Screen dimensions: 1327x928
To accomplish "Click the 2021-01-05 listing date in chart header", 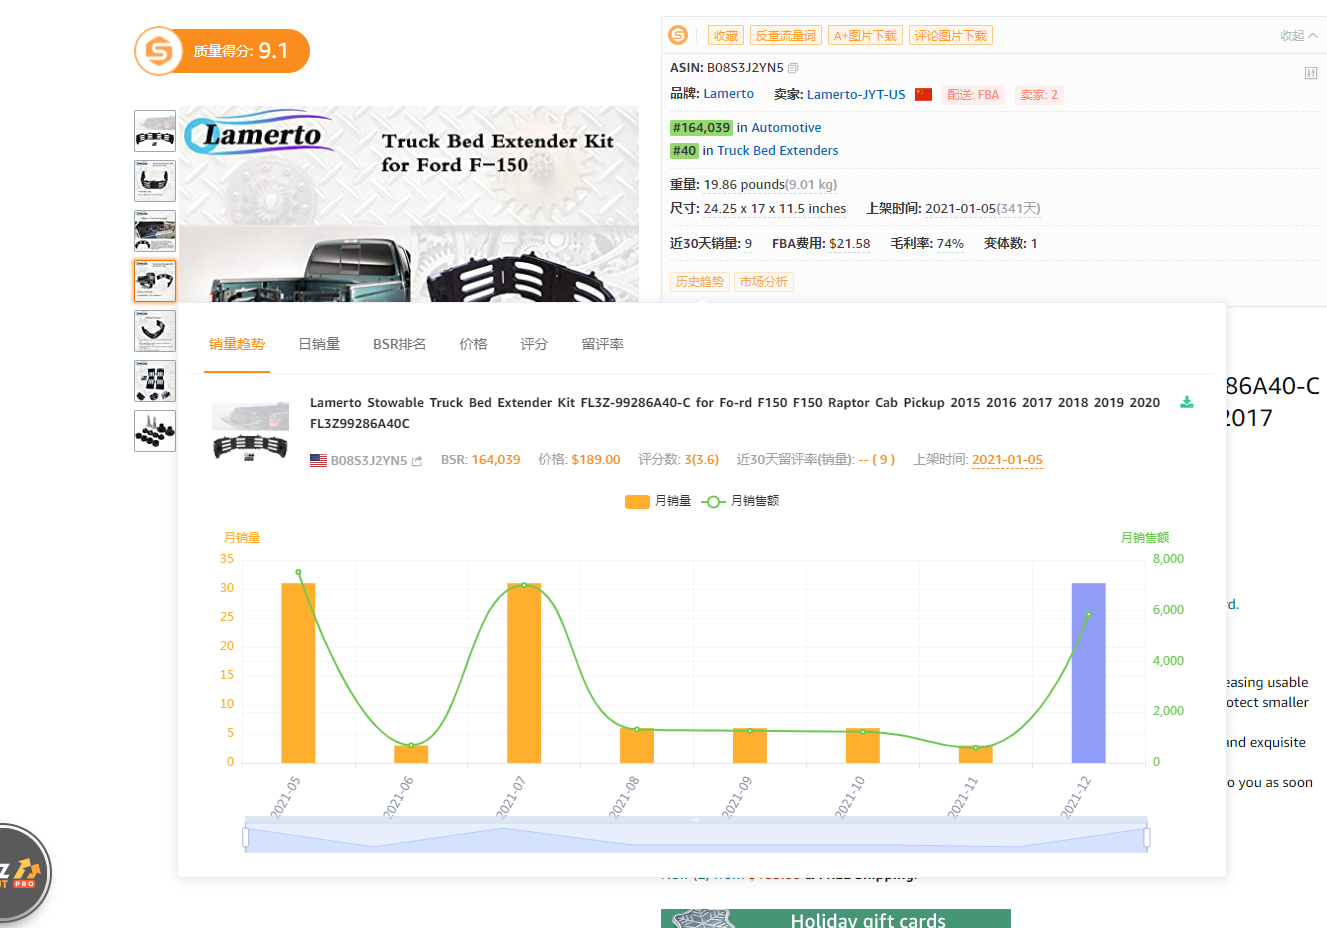I will (1007, 460).
